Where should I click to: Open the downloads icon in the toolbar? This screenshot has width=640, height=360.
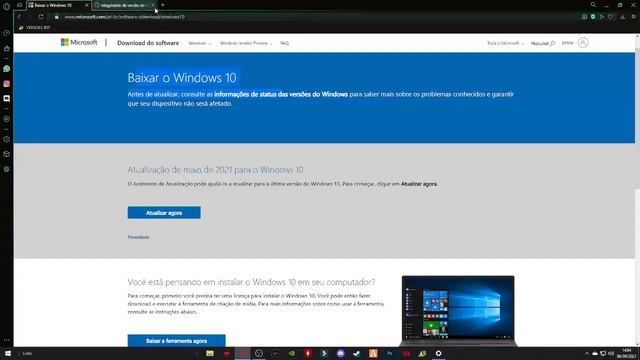622,17
